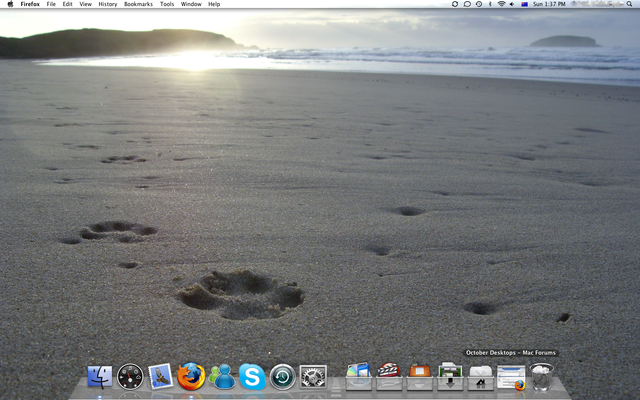Open the Wi-Fi status menu

501,4
